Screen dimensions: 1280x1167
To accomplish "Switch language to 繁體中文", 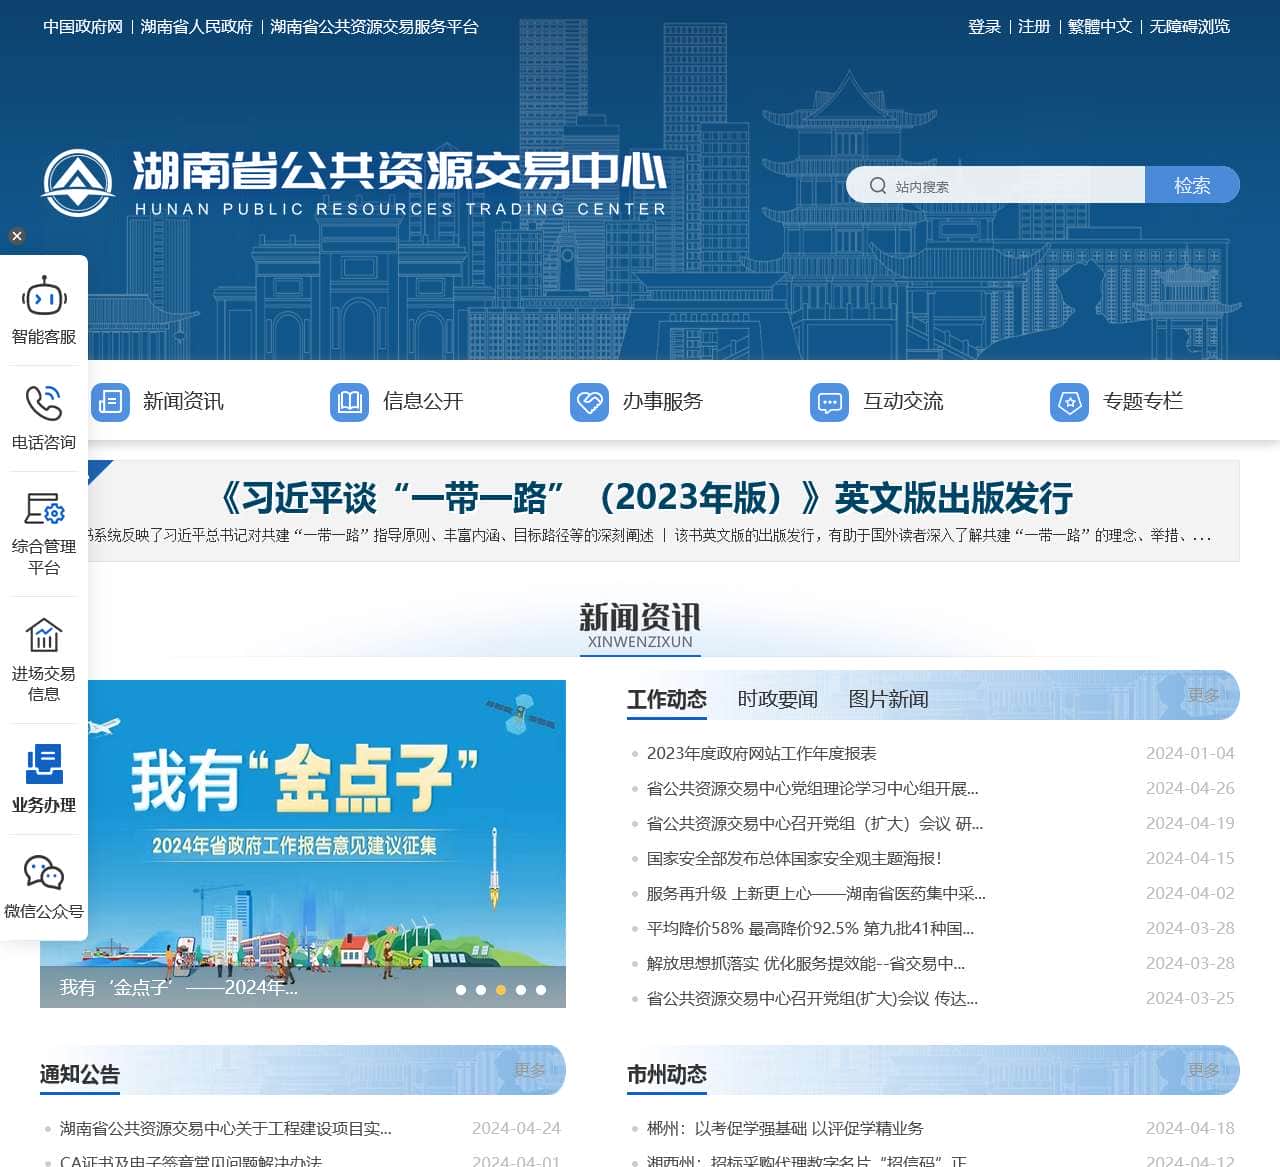I will pos(1099,27).
